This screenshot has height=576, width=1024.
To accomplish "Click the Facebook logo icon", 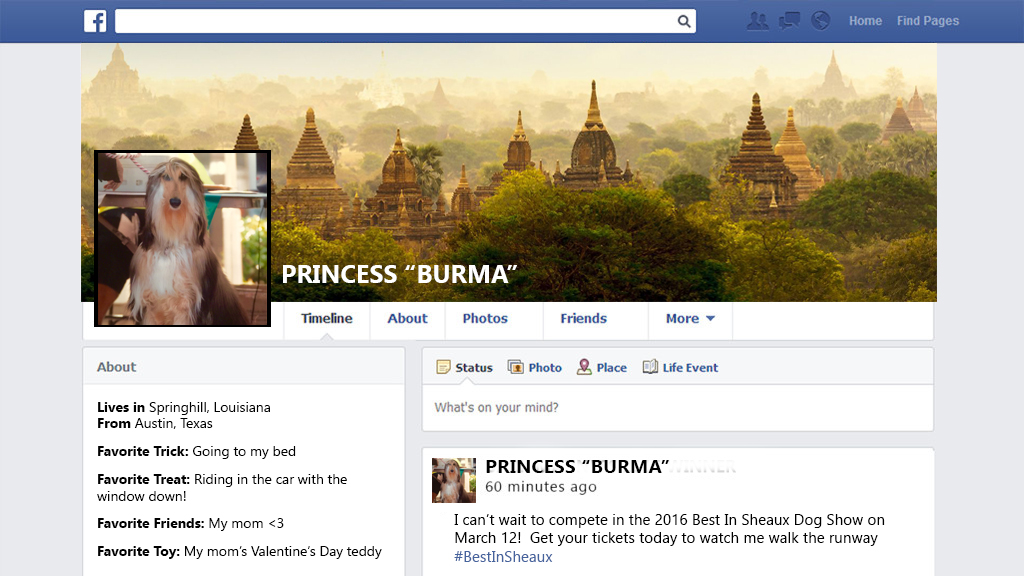I will click(95, 21).
